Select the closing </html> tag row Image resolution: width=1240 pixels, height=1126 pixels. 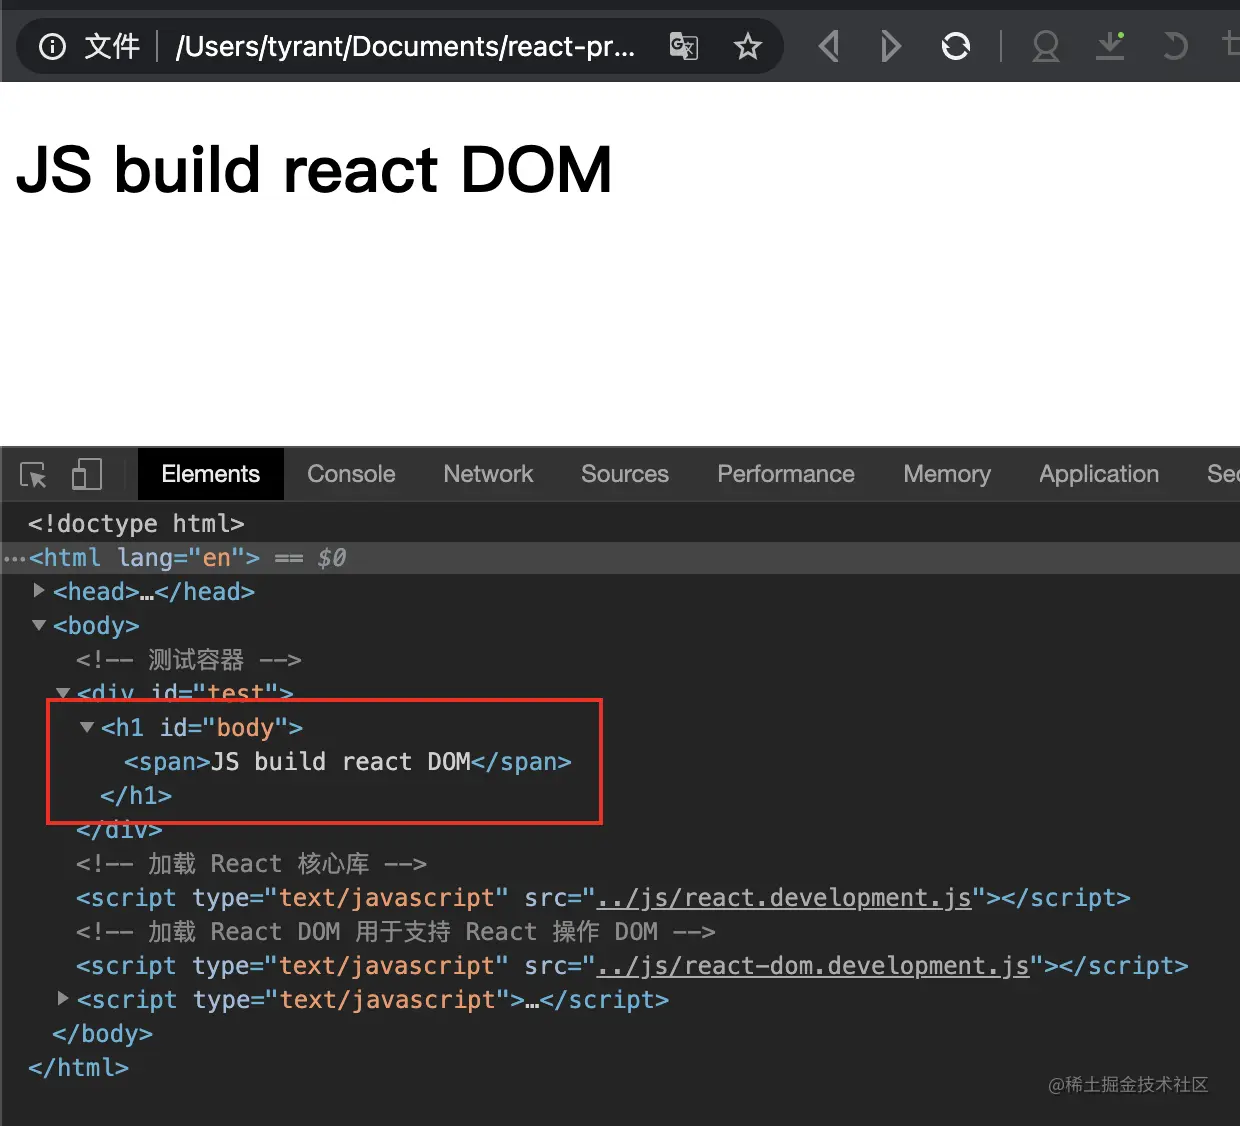78,1067
